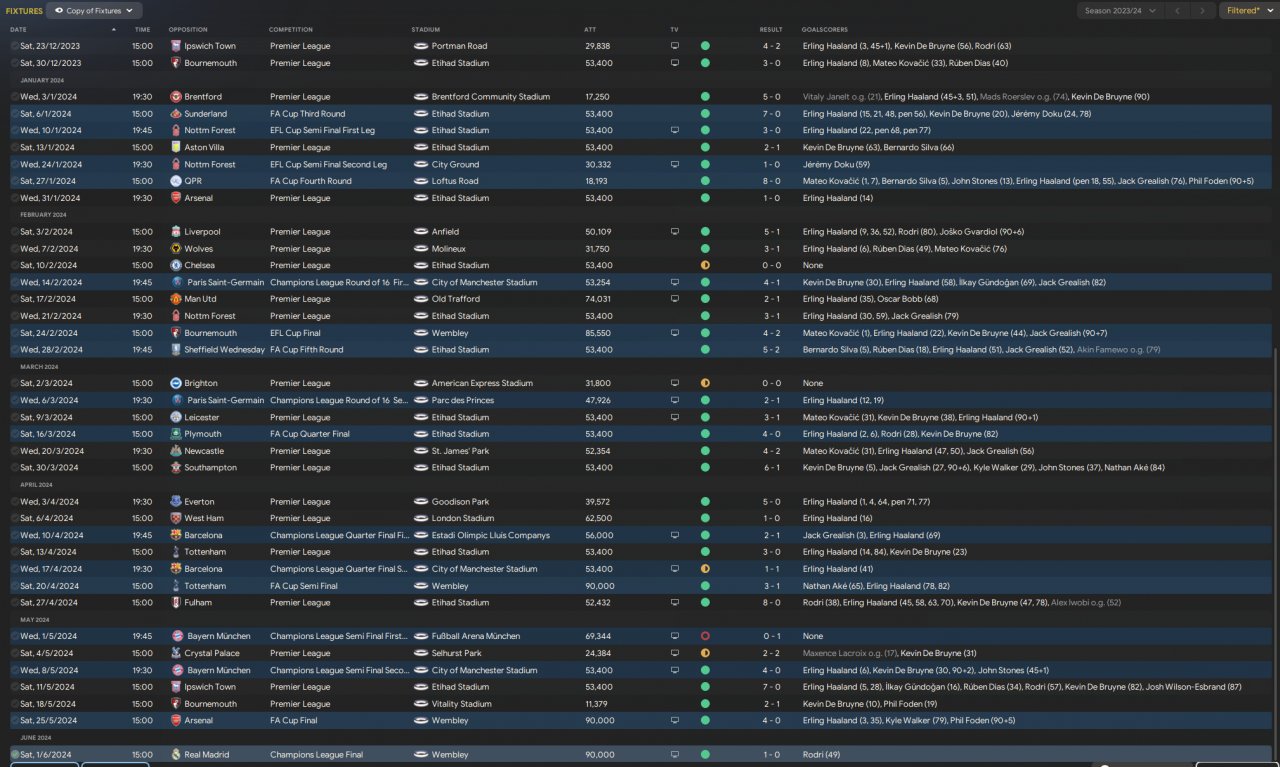Open the Champions League Final competition link
This screenshot has width=1280, height=767.
[316, 755]
